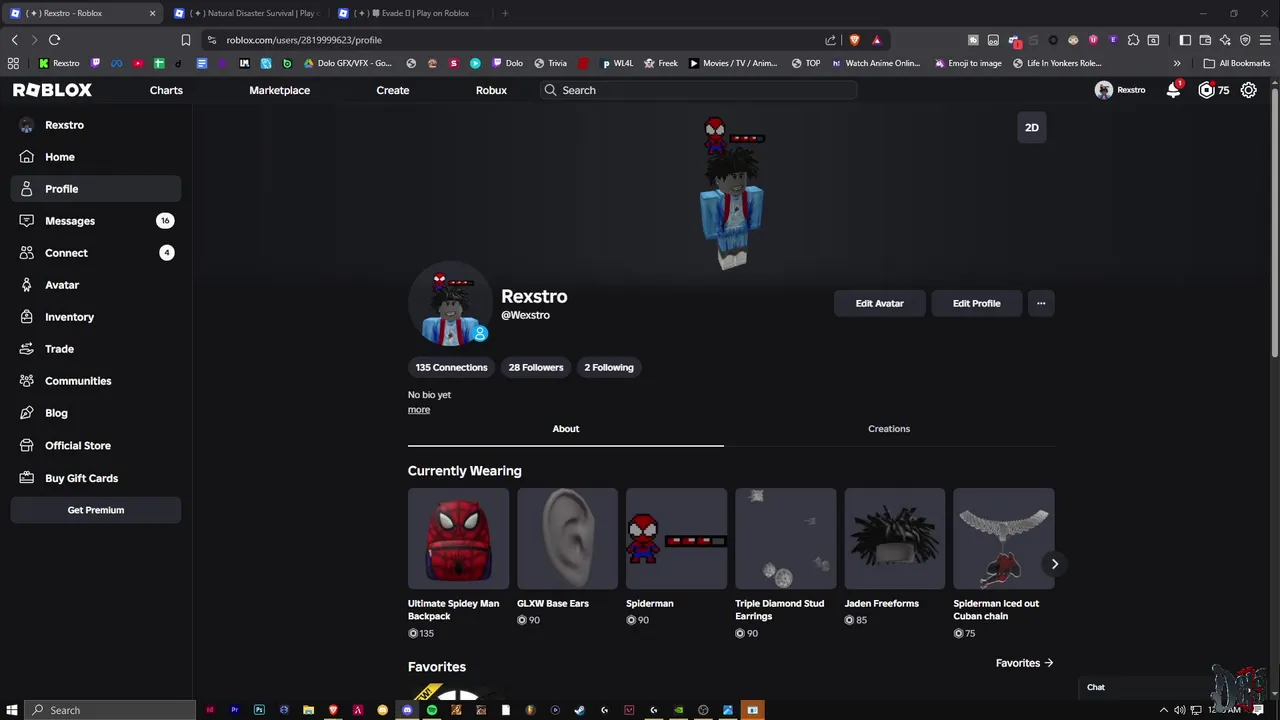Click the Edit Avatar button
Viewport: 1280px width, 720px height.
click(x=880, y=303)
